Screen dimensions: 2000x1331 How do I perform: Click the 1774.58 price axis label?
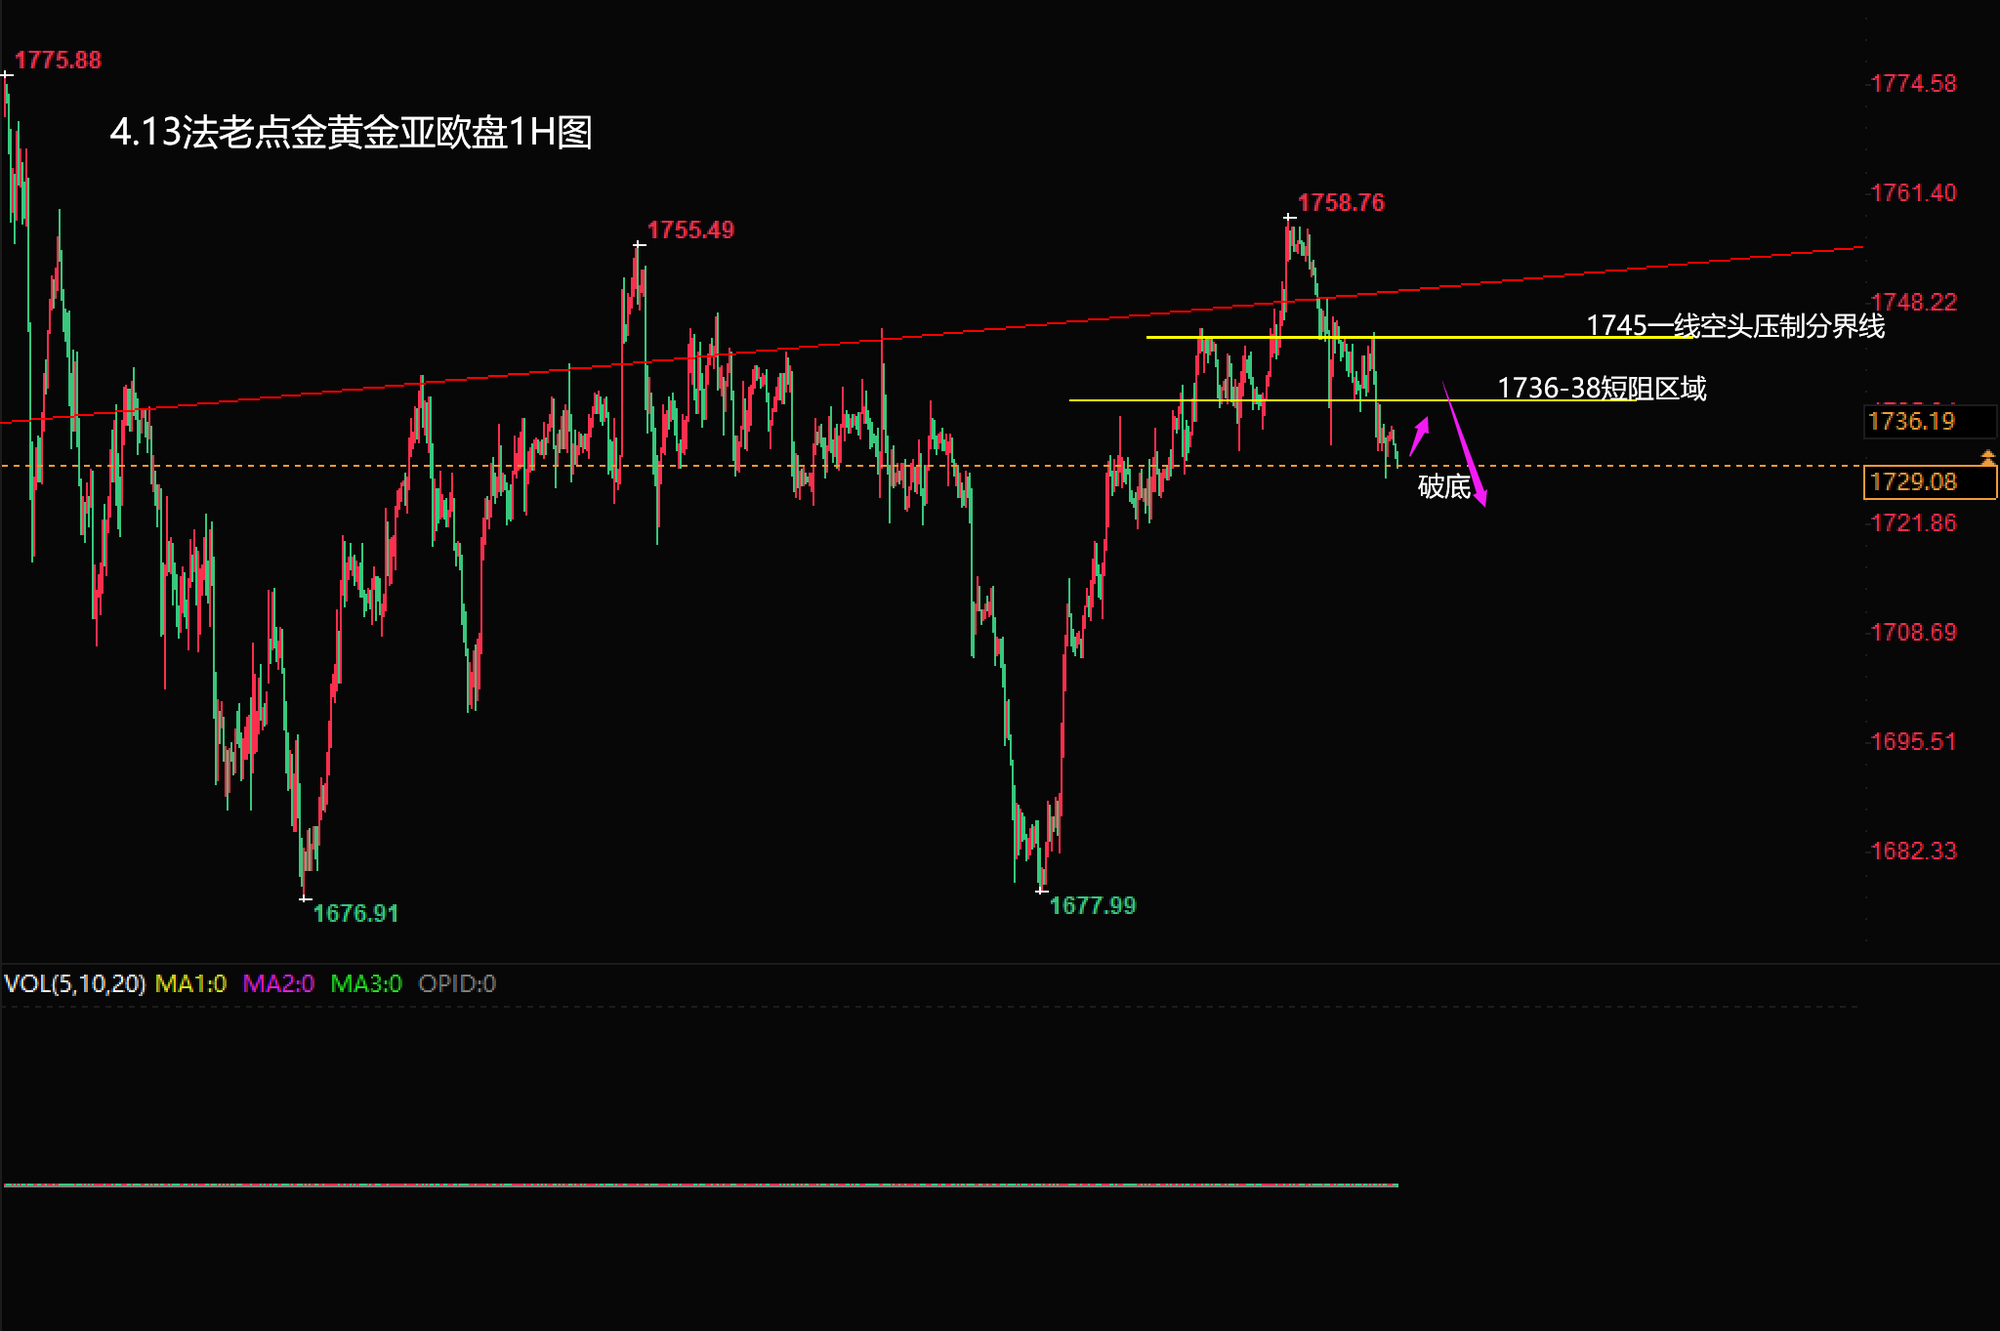(x=1913, y=84)
